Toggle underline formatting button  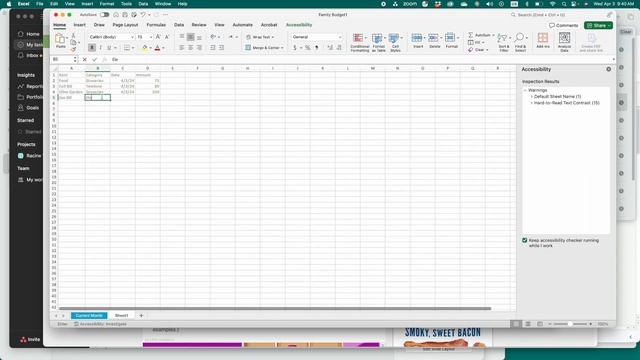pyautogui.click(x=109, y=48)
